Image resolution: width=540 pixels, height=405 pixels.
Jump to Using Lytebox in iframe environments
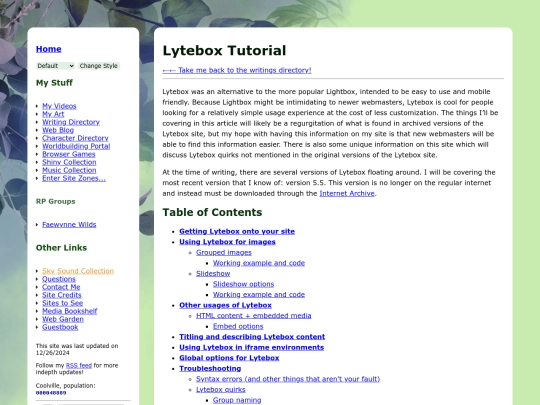point(251,347)
